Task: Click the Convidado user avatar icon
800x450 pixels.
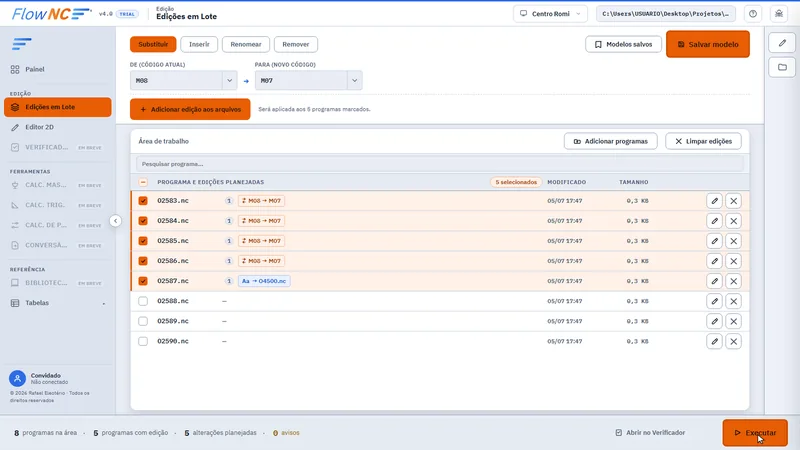Action: point(17,379)
